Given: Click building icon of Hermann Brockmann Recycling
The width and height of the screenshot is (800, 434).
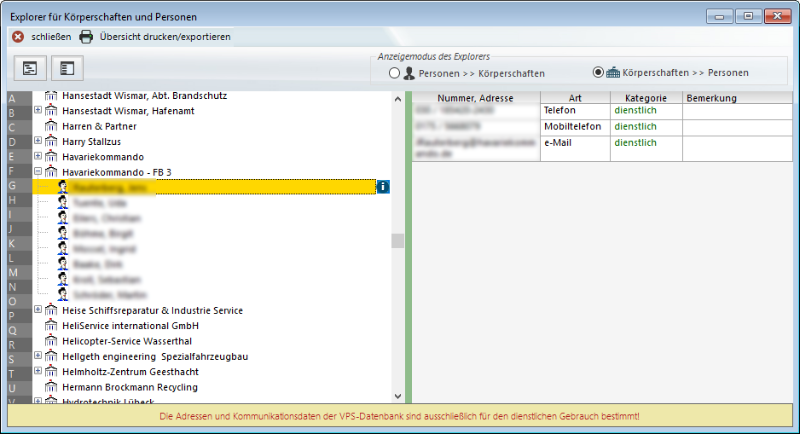Looking at the screenshot, I should click(x=51, y=387).
